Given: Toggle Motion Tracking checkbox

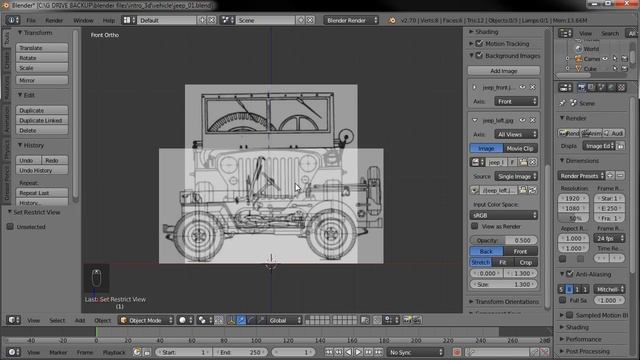Looking at the screenshot, I should 479,43.
